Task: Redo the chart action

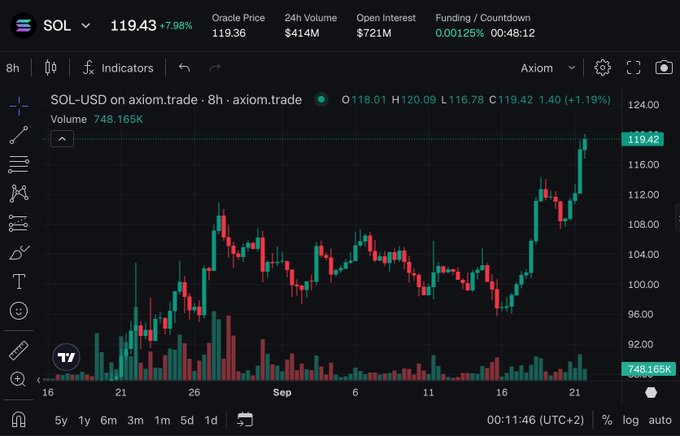Action: [x=215, y=68]
